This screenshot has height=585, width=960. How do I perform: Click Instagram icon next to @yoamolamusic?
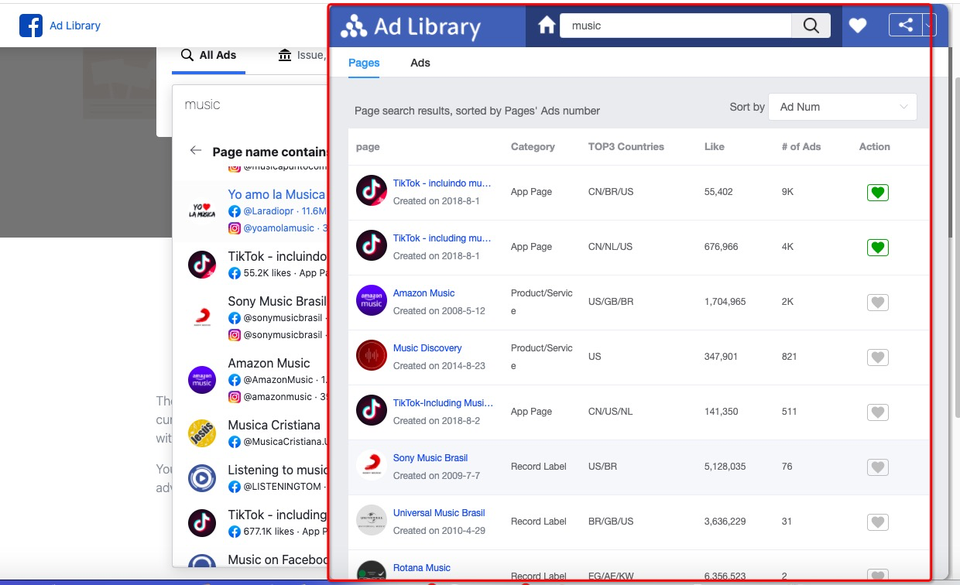pos(234,228)
